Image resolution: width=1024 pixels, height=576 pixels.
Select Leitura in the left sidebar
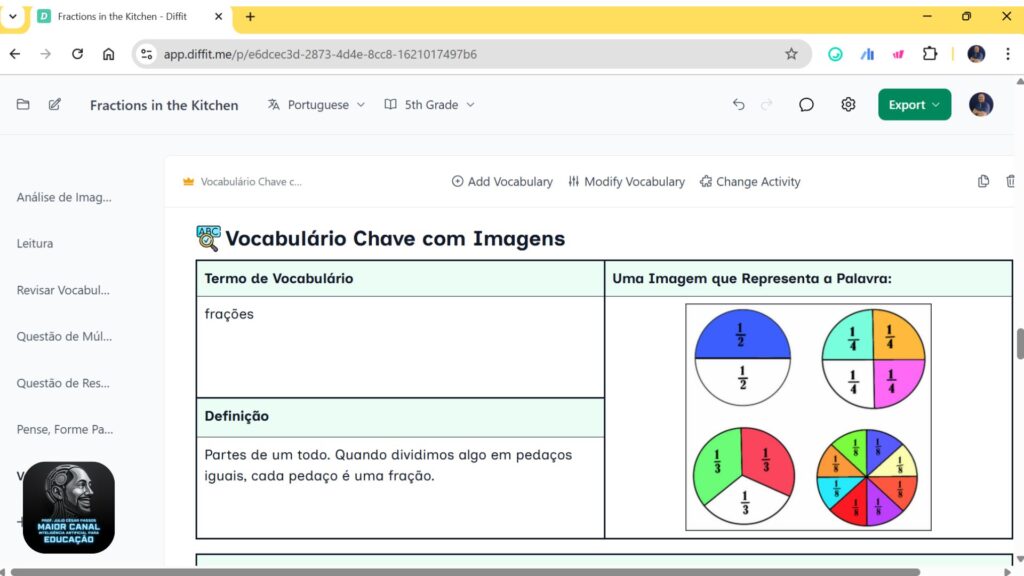pos(34,243)
